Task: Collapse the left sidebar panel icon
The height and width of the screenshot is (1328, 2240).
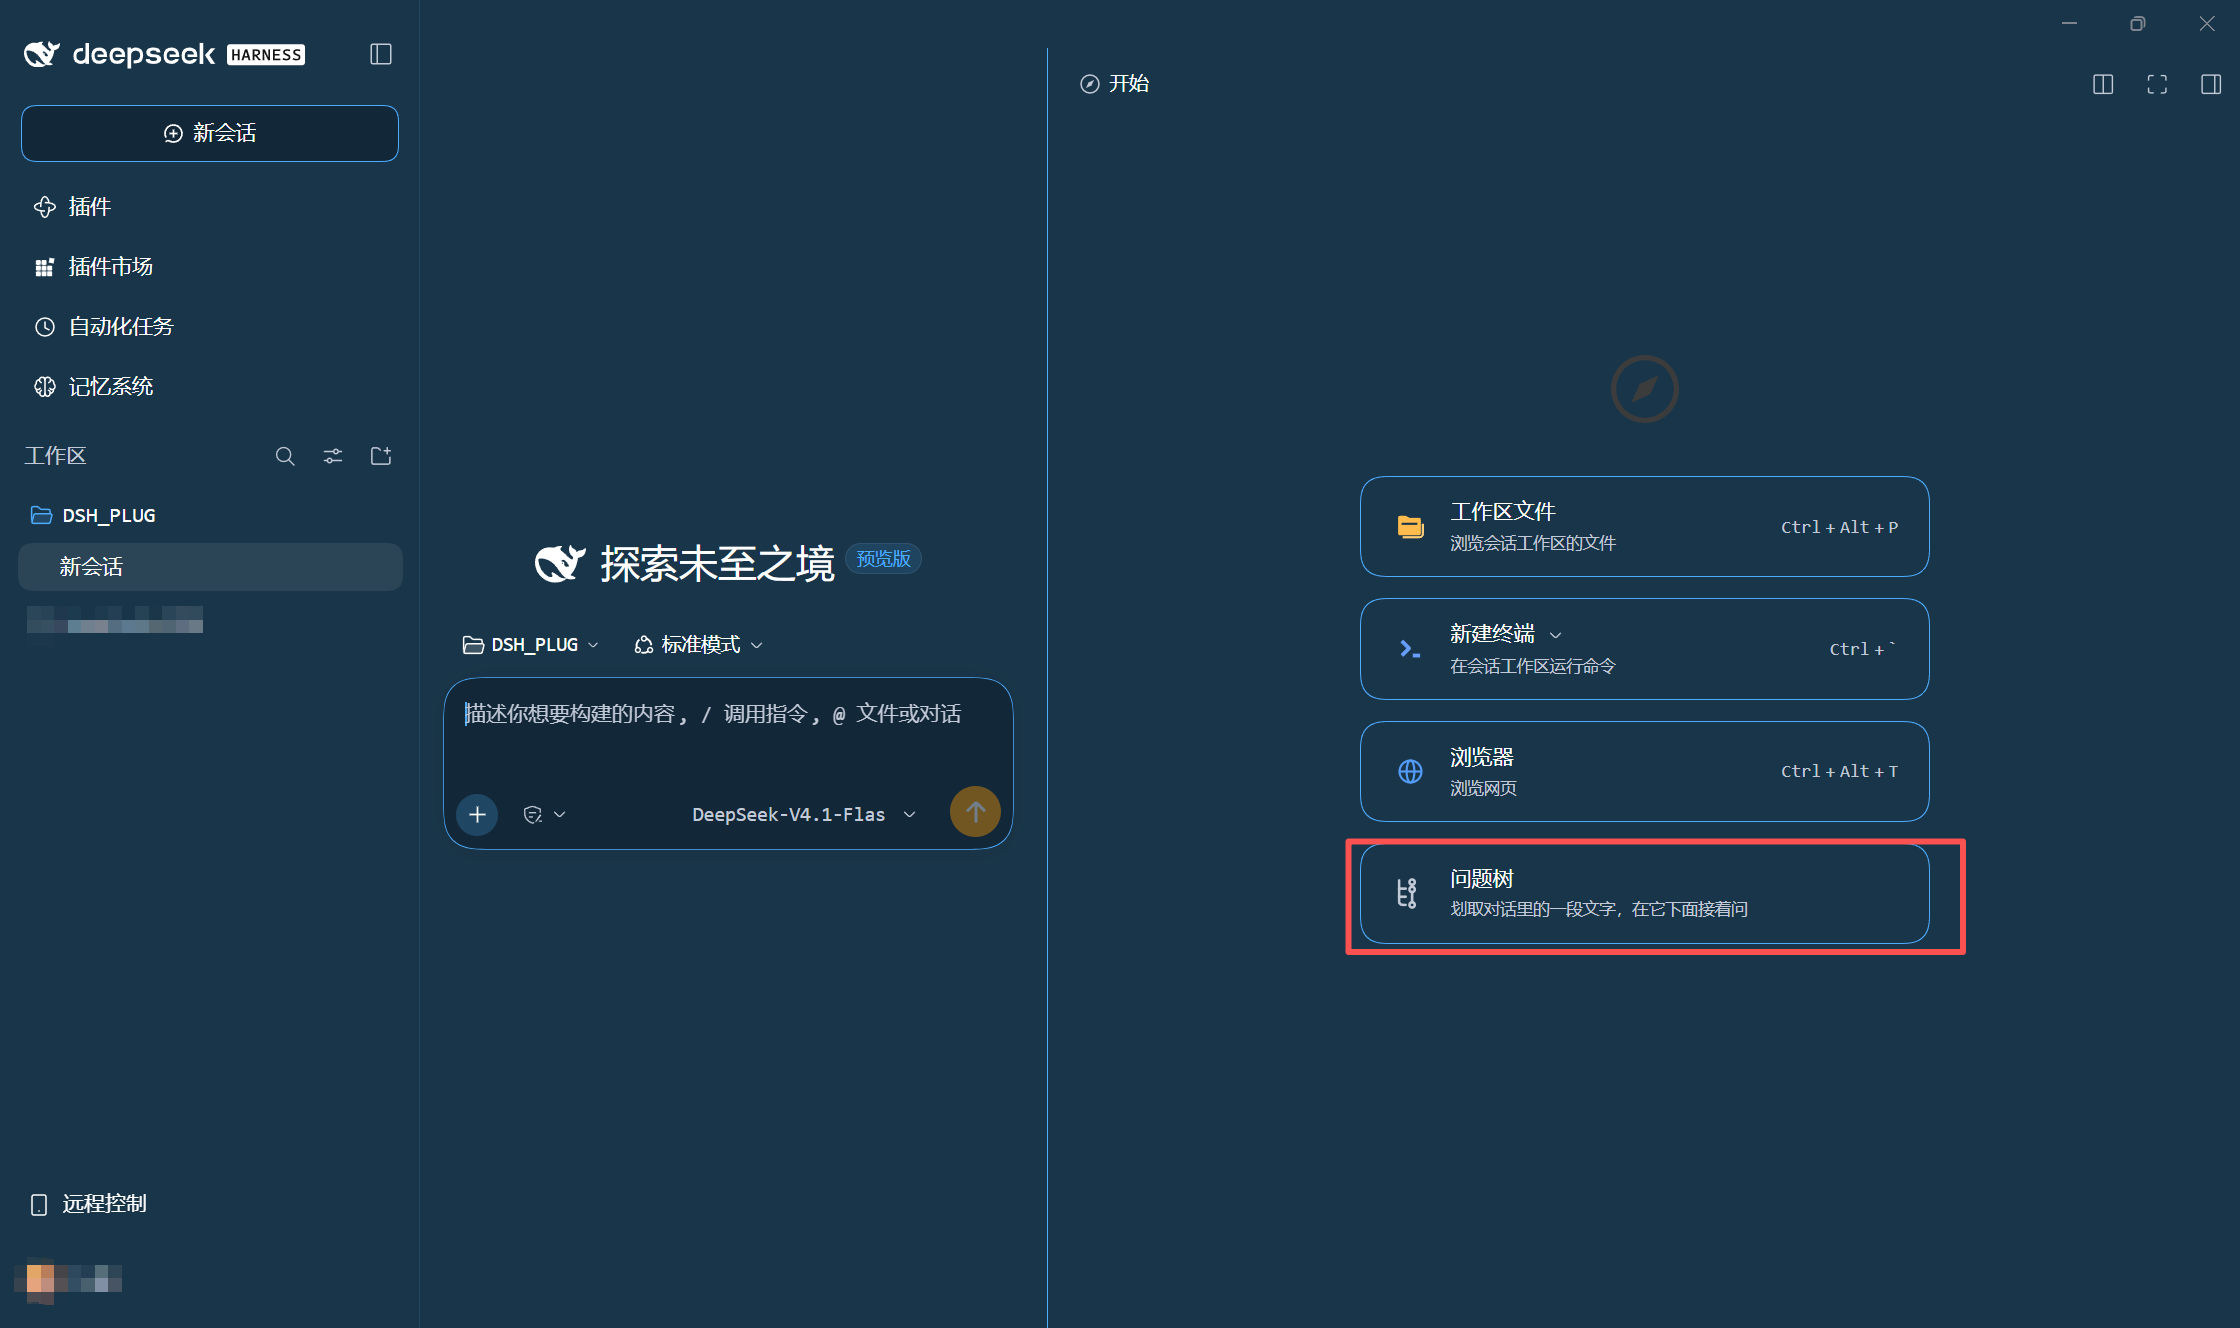Action: 380,54
